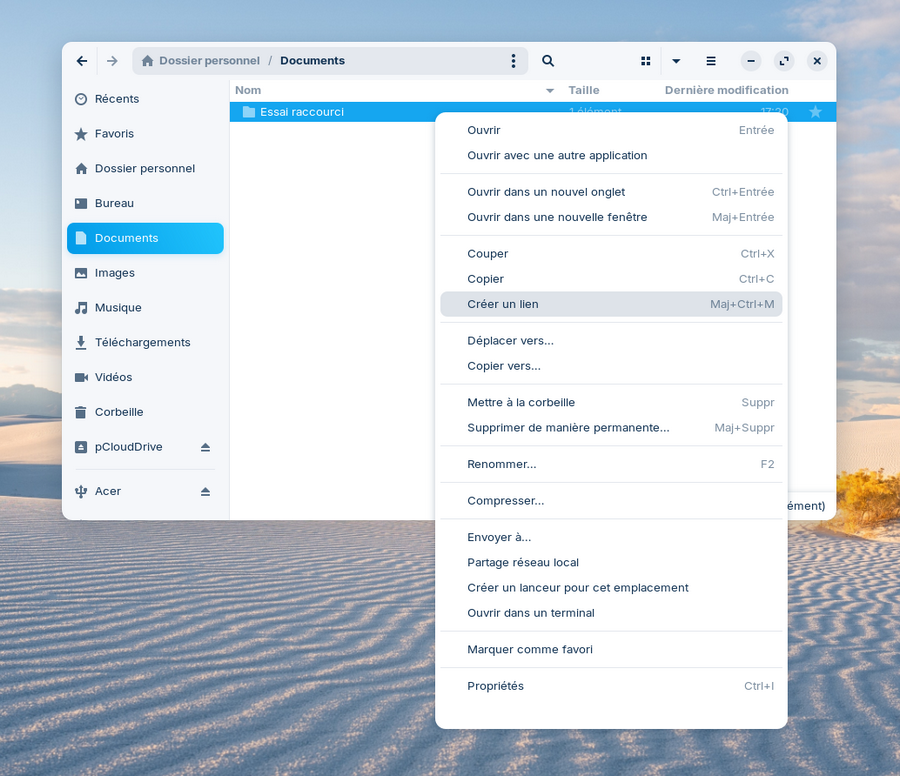900x776 pixels.
Task: Select Récents in the sidebar
Action: point(117,99)
